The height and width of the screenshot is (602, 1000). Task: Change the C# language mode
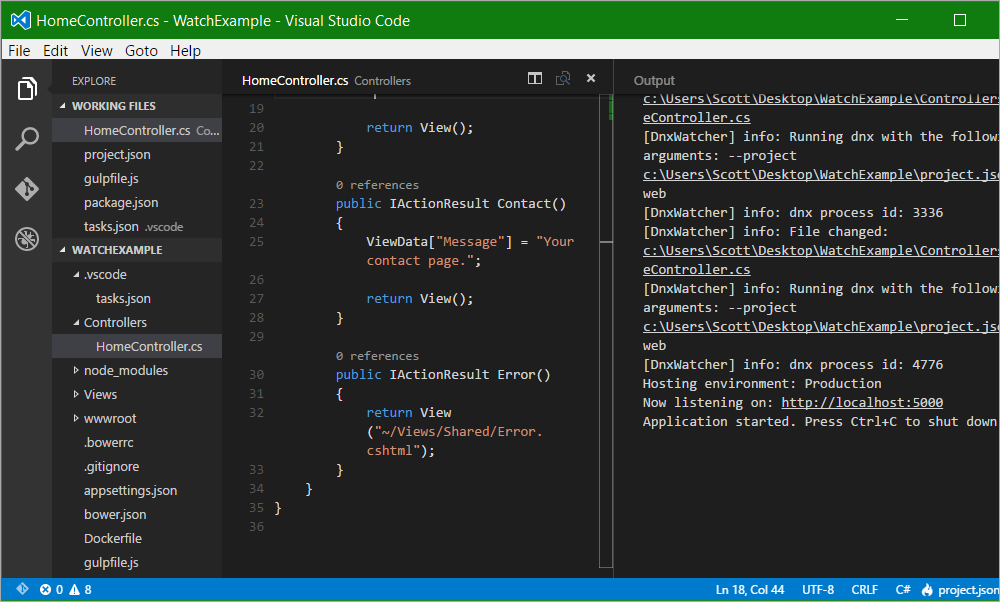pos(902,590)
